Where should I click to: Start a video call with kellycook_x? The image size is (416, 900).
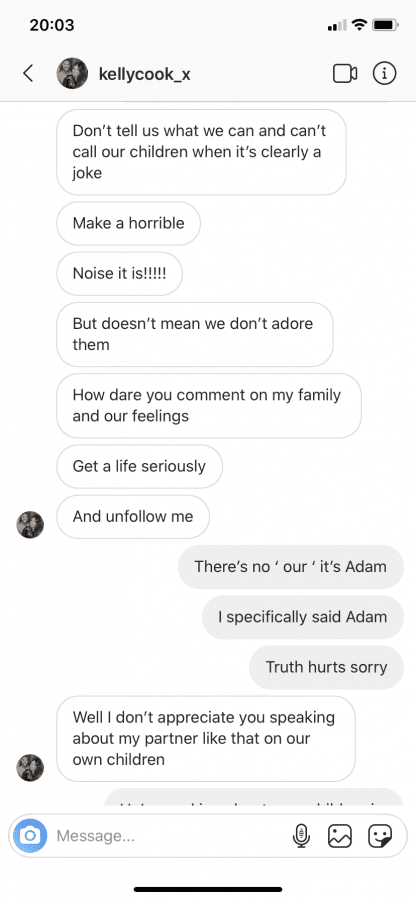(x=345, y=73)
